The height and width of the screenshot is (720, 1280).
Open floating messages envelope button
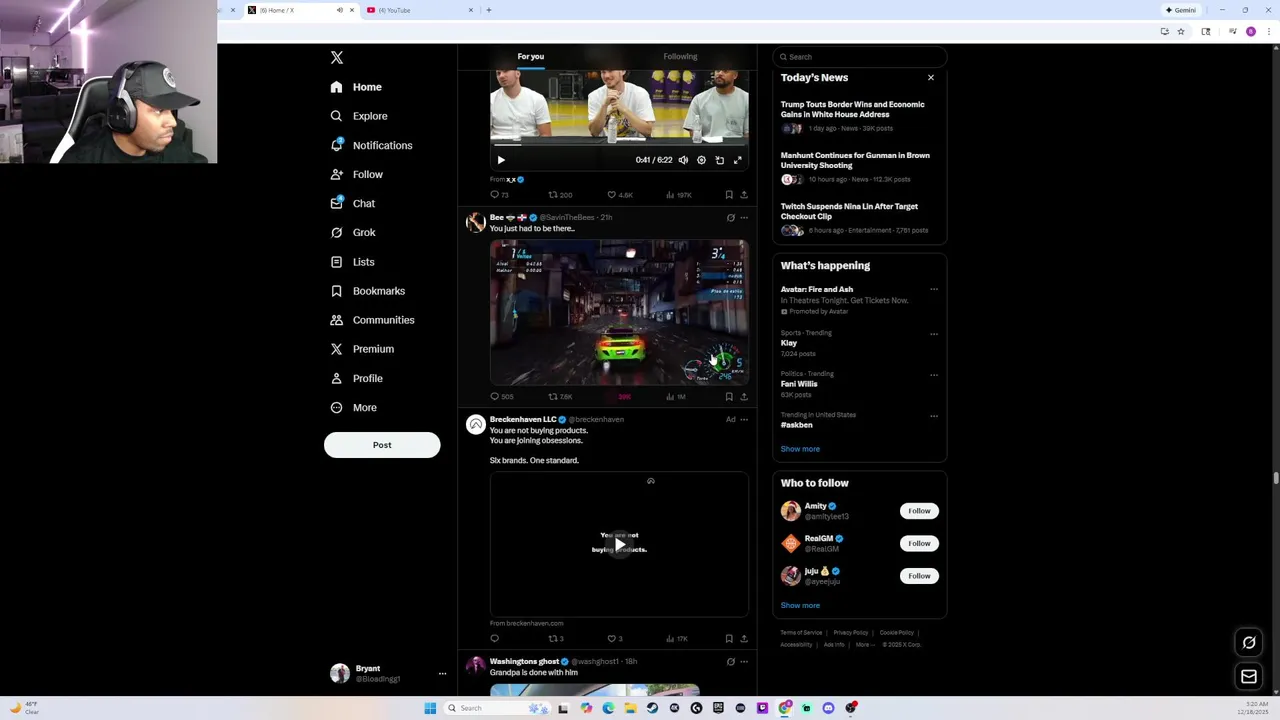pyautogui.click(x=1249, y=677)
